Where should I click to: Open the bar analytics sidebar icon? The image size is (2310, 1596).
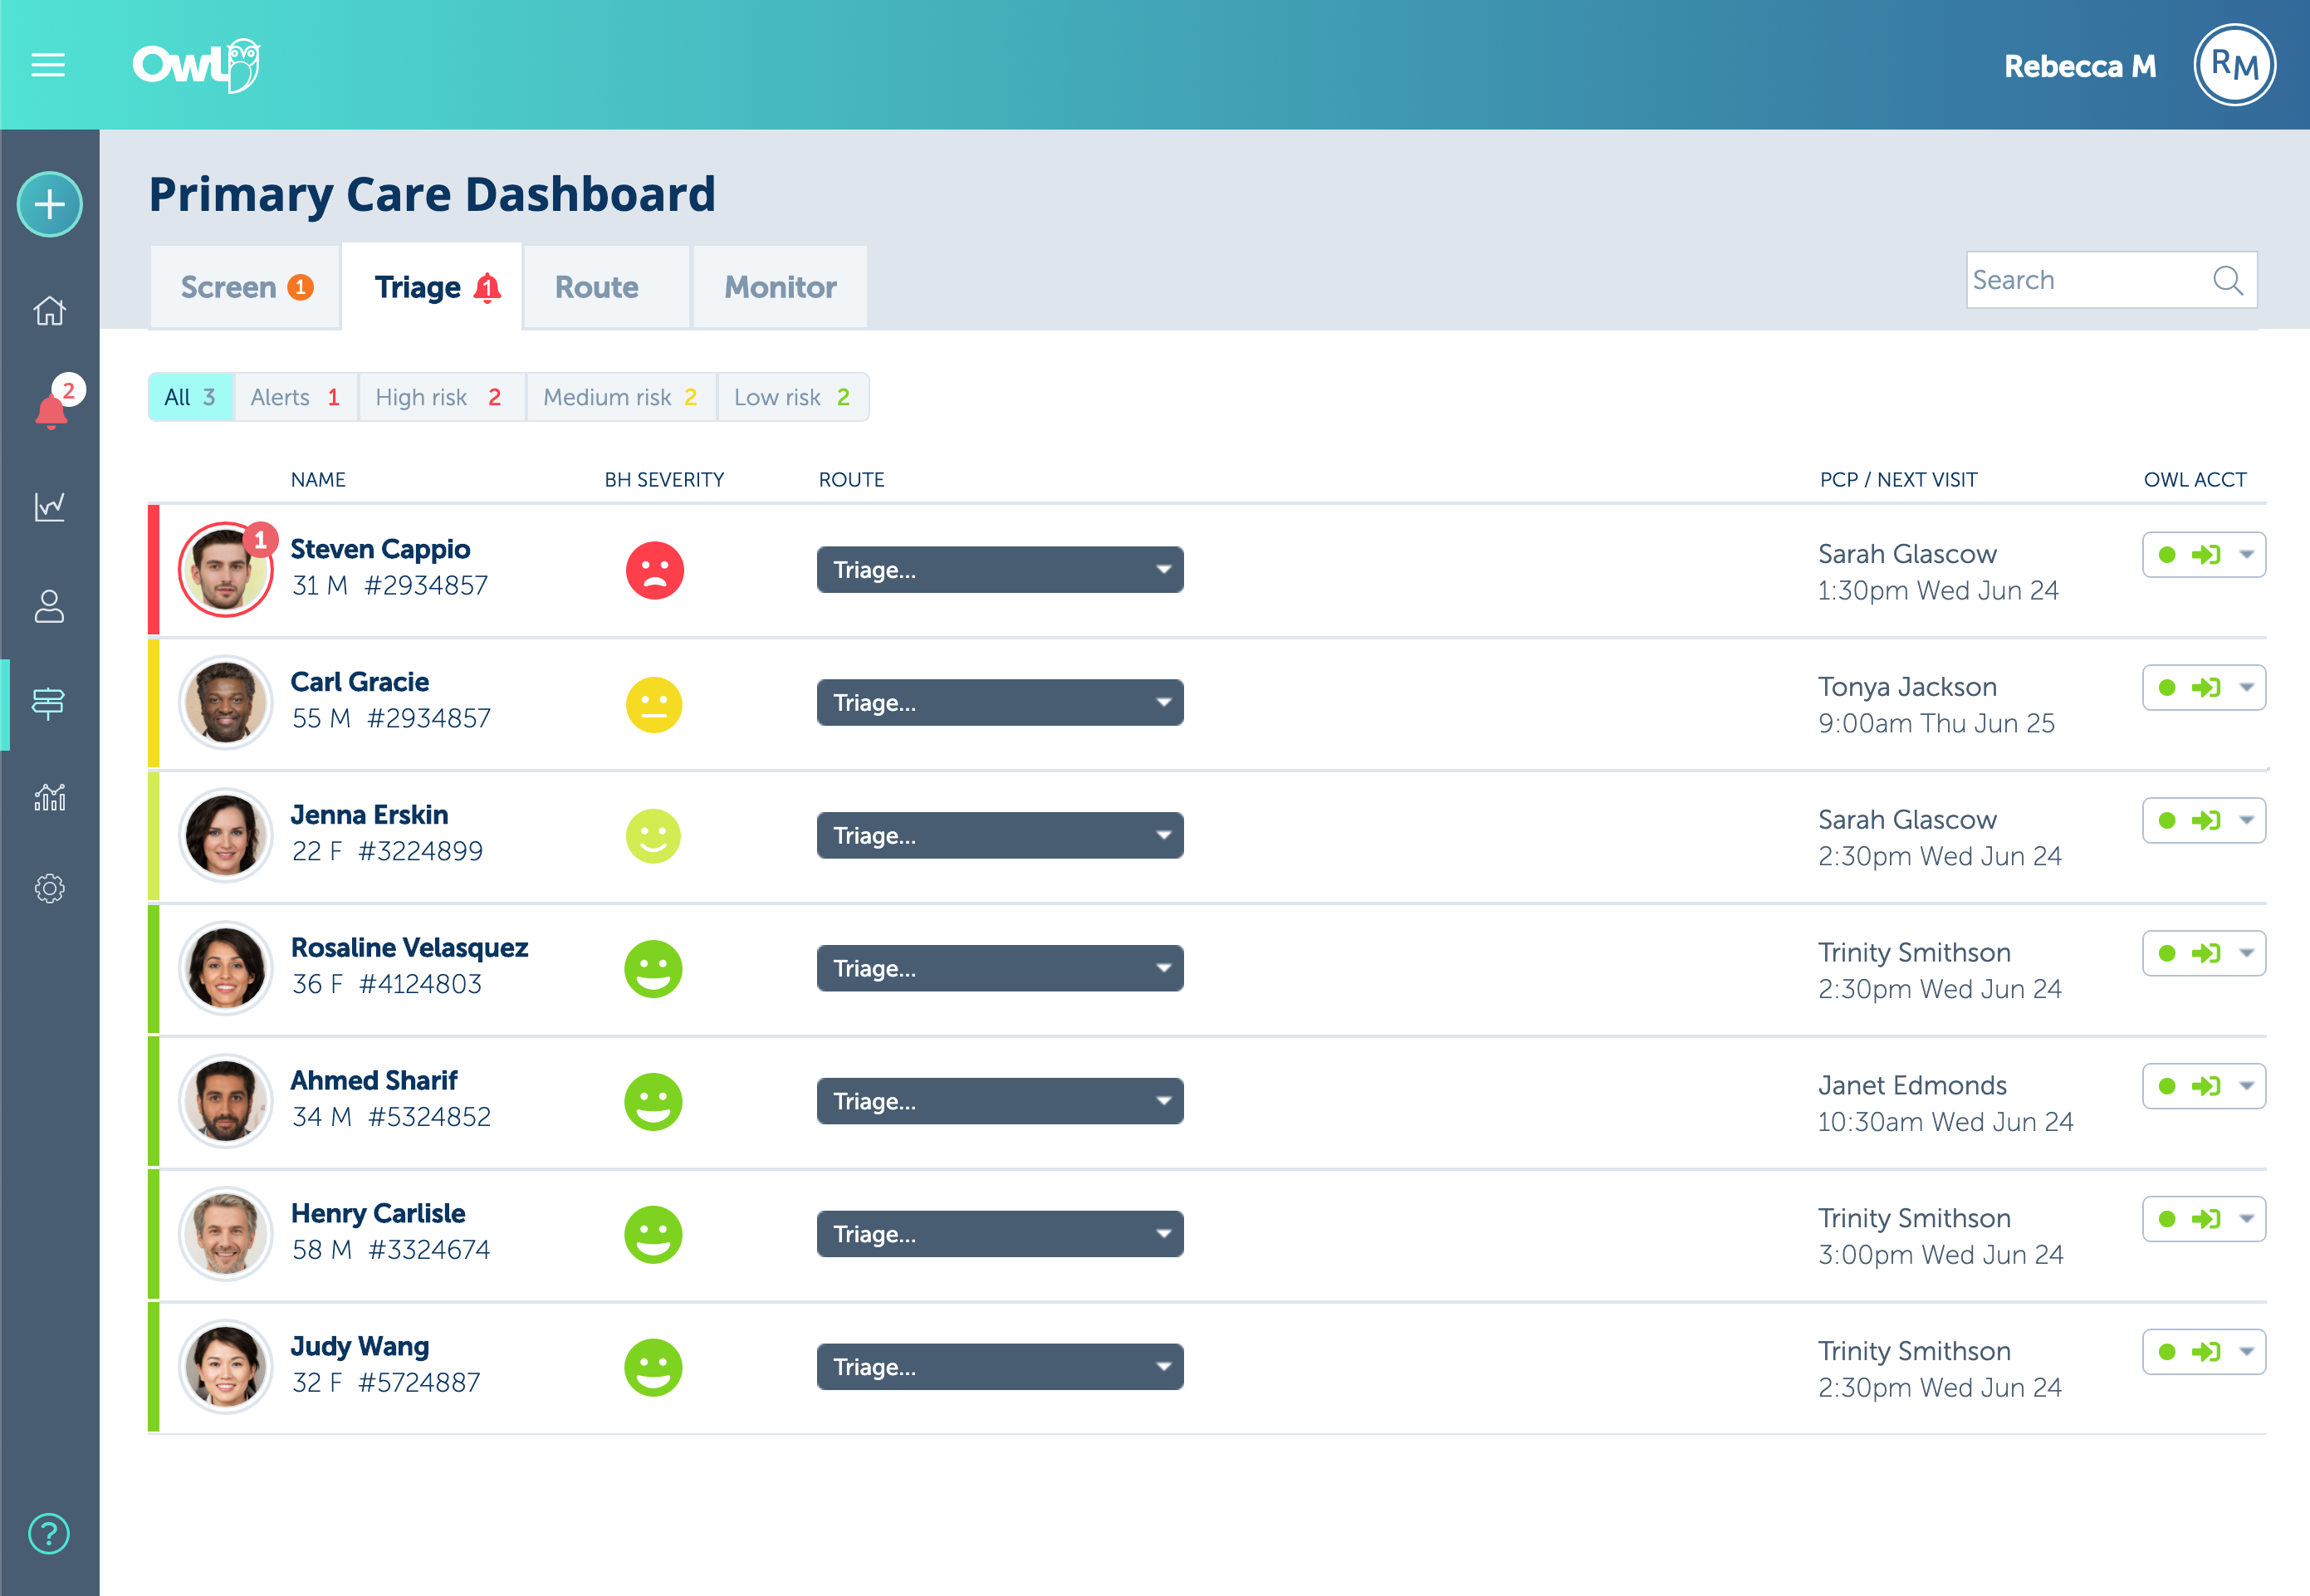click(49, 797)
